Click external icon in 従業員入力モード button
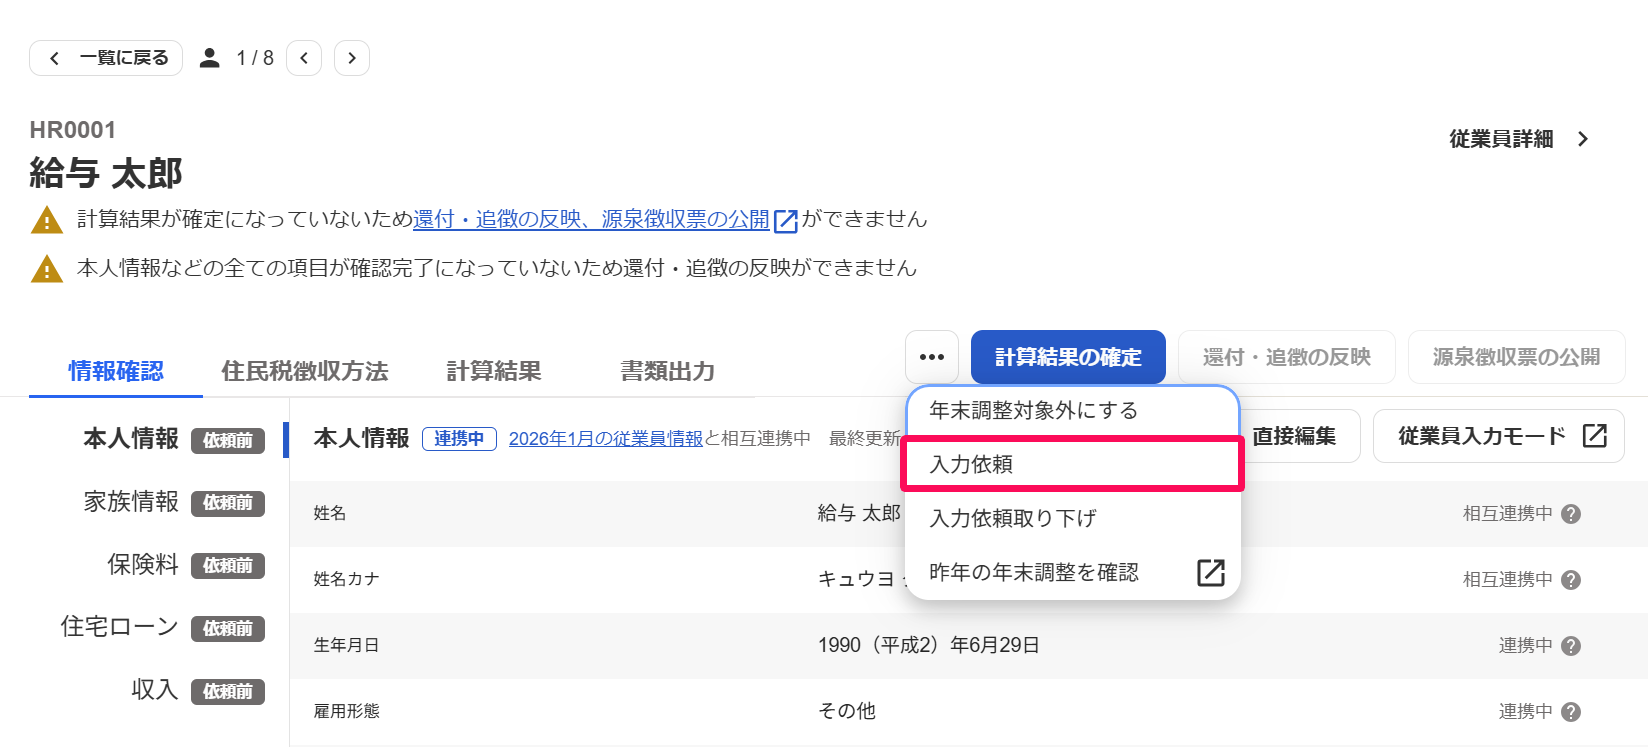The image size is (1648, 747). (1595, 436)
